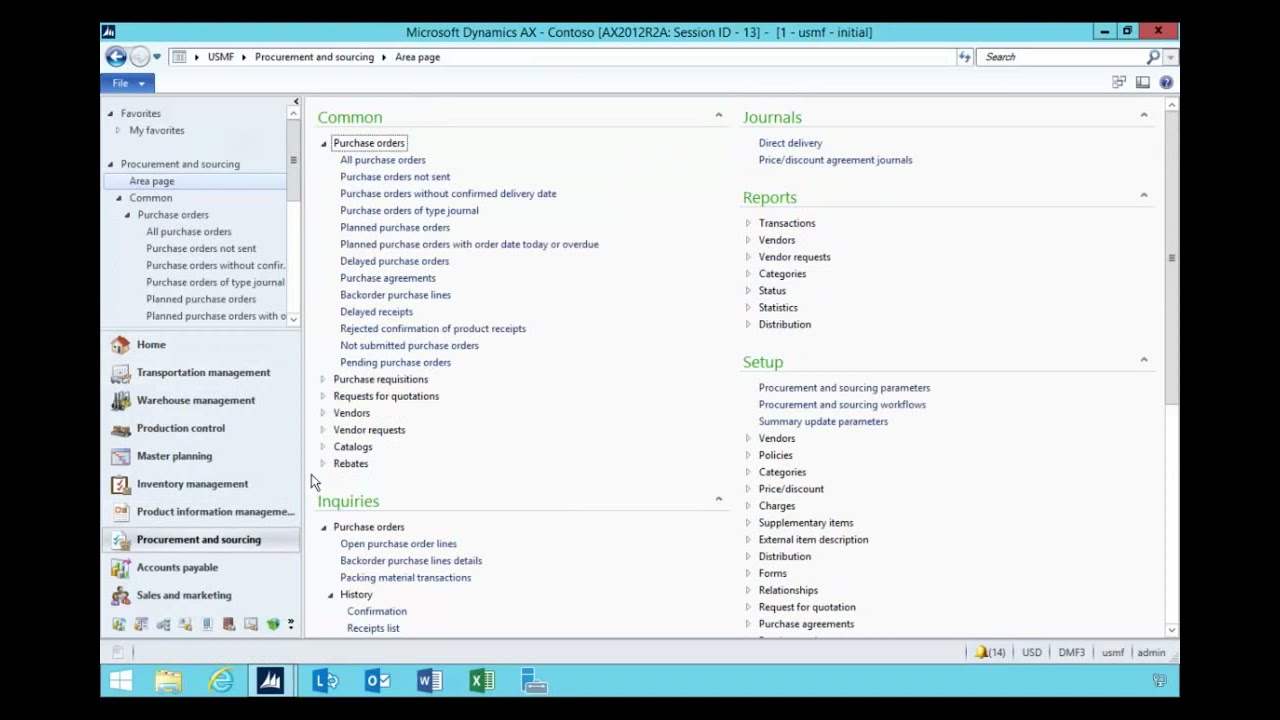This screenshot has height=720, width=1280.
Task: Collapse the navigation pane with its arrow
Action: click(295, 102)
